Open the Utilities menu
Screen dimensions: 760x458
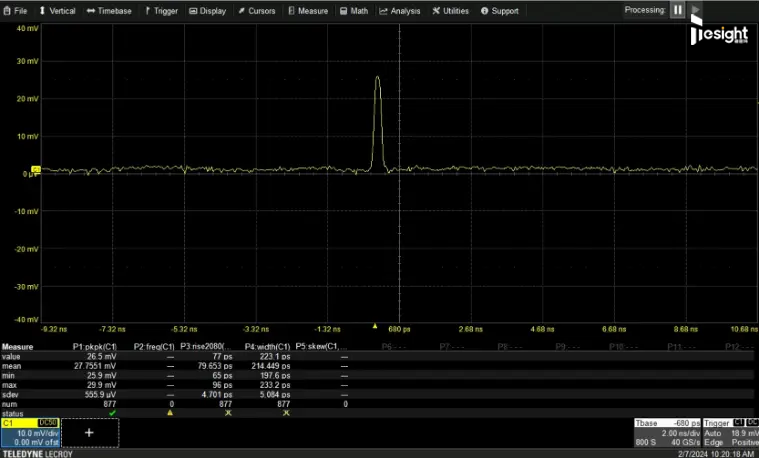(x=450, y=11)
